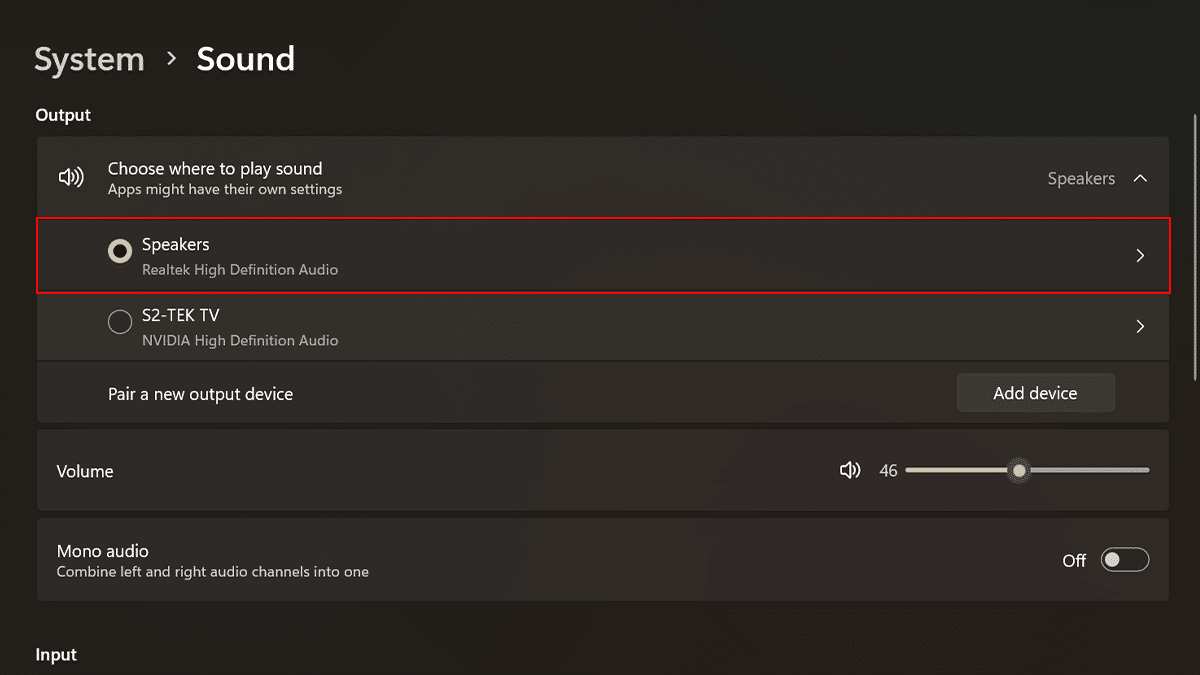1200x675 pixels.
Task: Click the volume slider thumb
Action: click(x=1019, y=470)
